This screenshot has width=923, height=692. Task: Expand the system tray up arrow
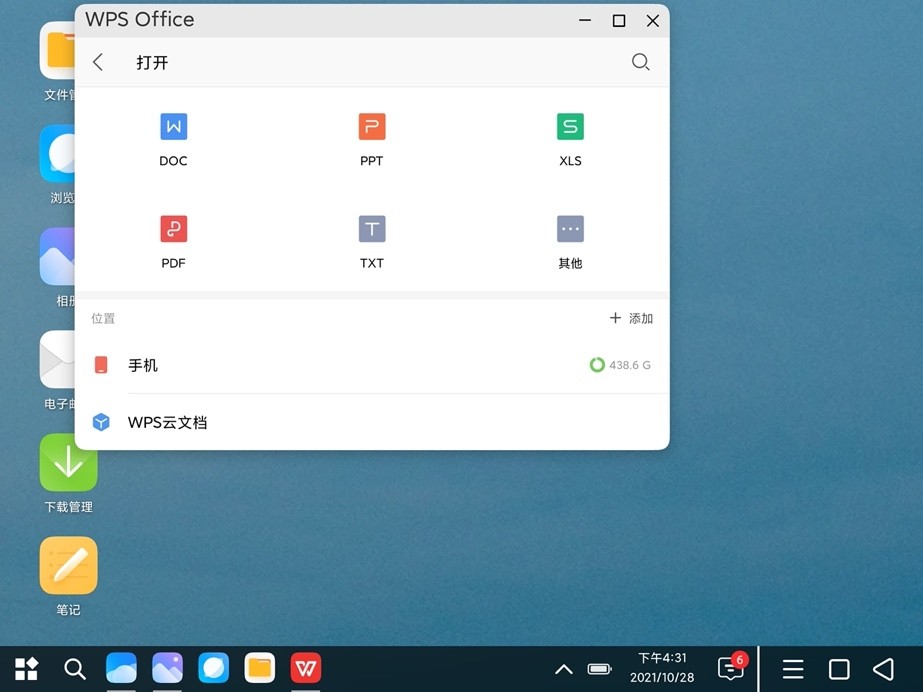(x=564, y=669)
